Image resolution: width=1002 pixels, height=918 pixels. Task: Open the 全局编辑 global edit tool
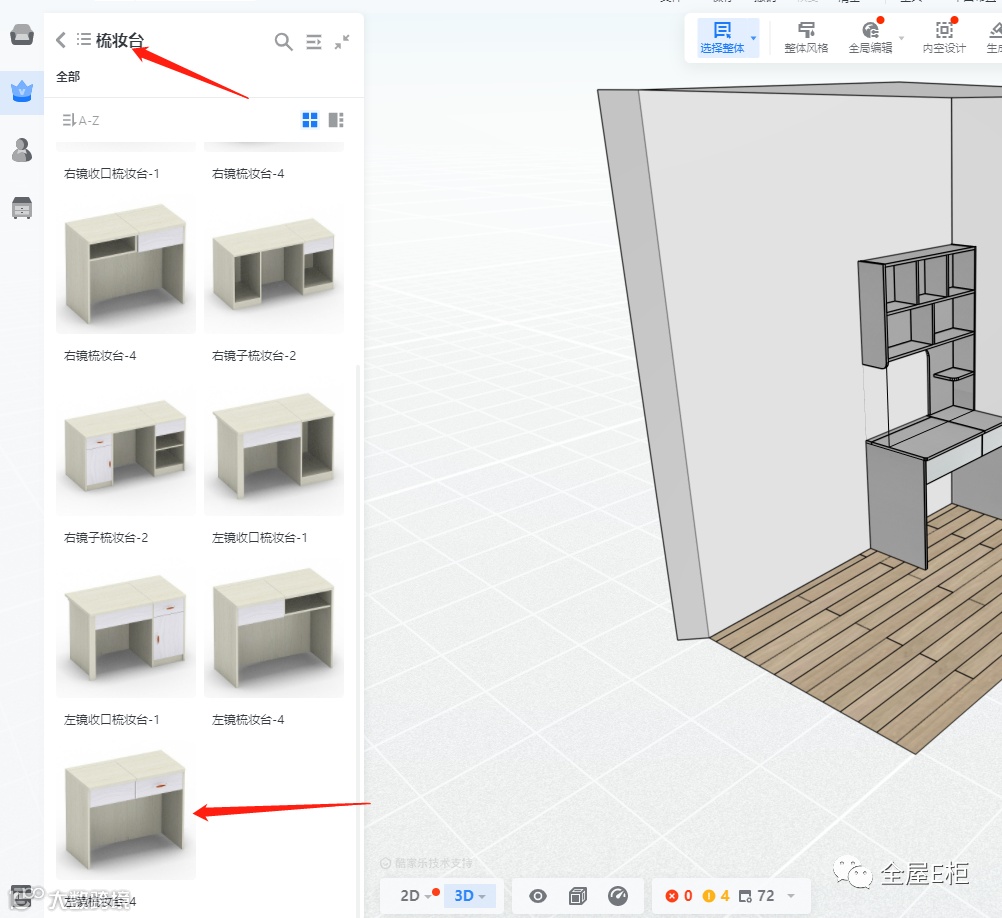[870, 38]
